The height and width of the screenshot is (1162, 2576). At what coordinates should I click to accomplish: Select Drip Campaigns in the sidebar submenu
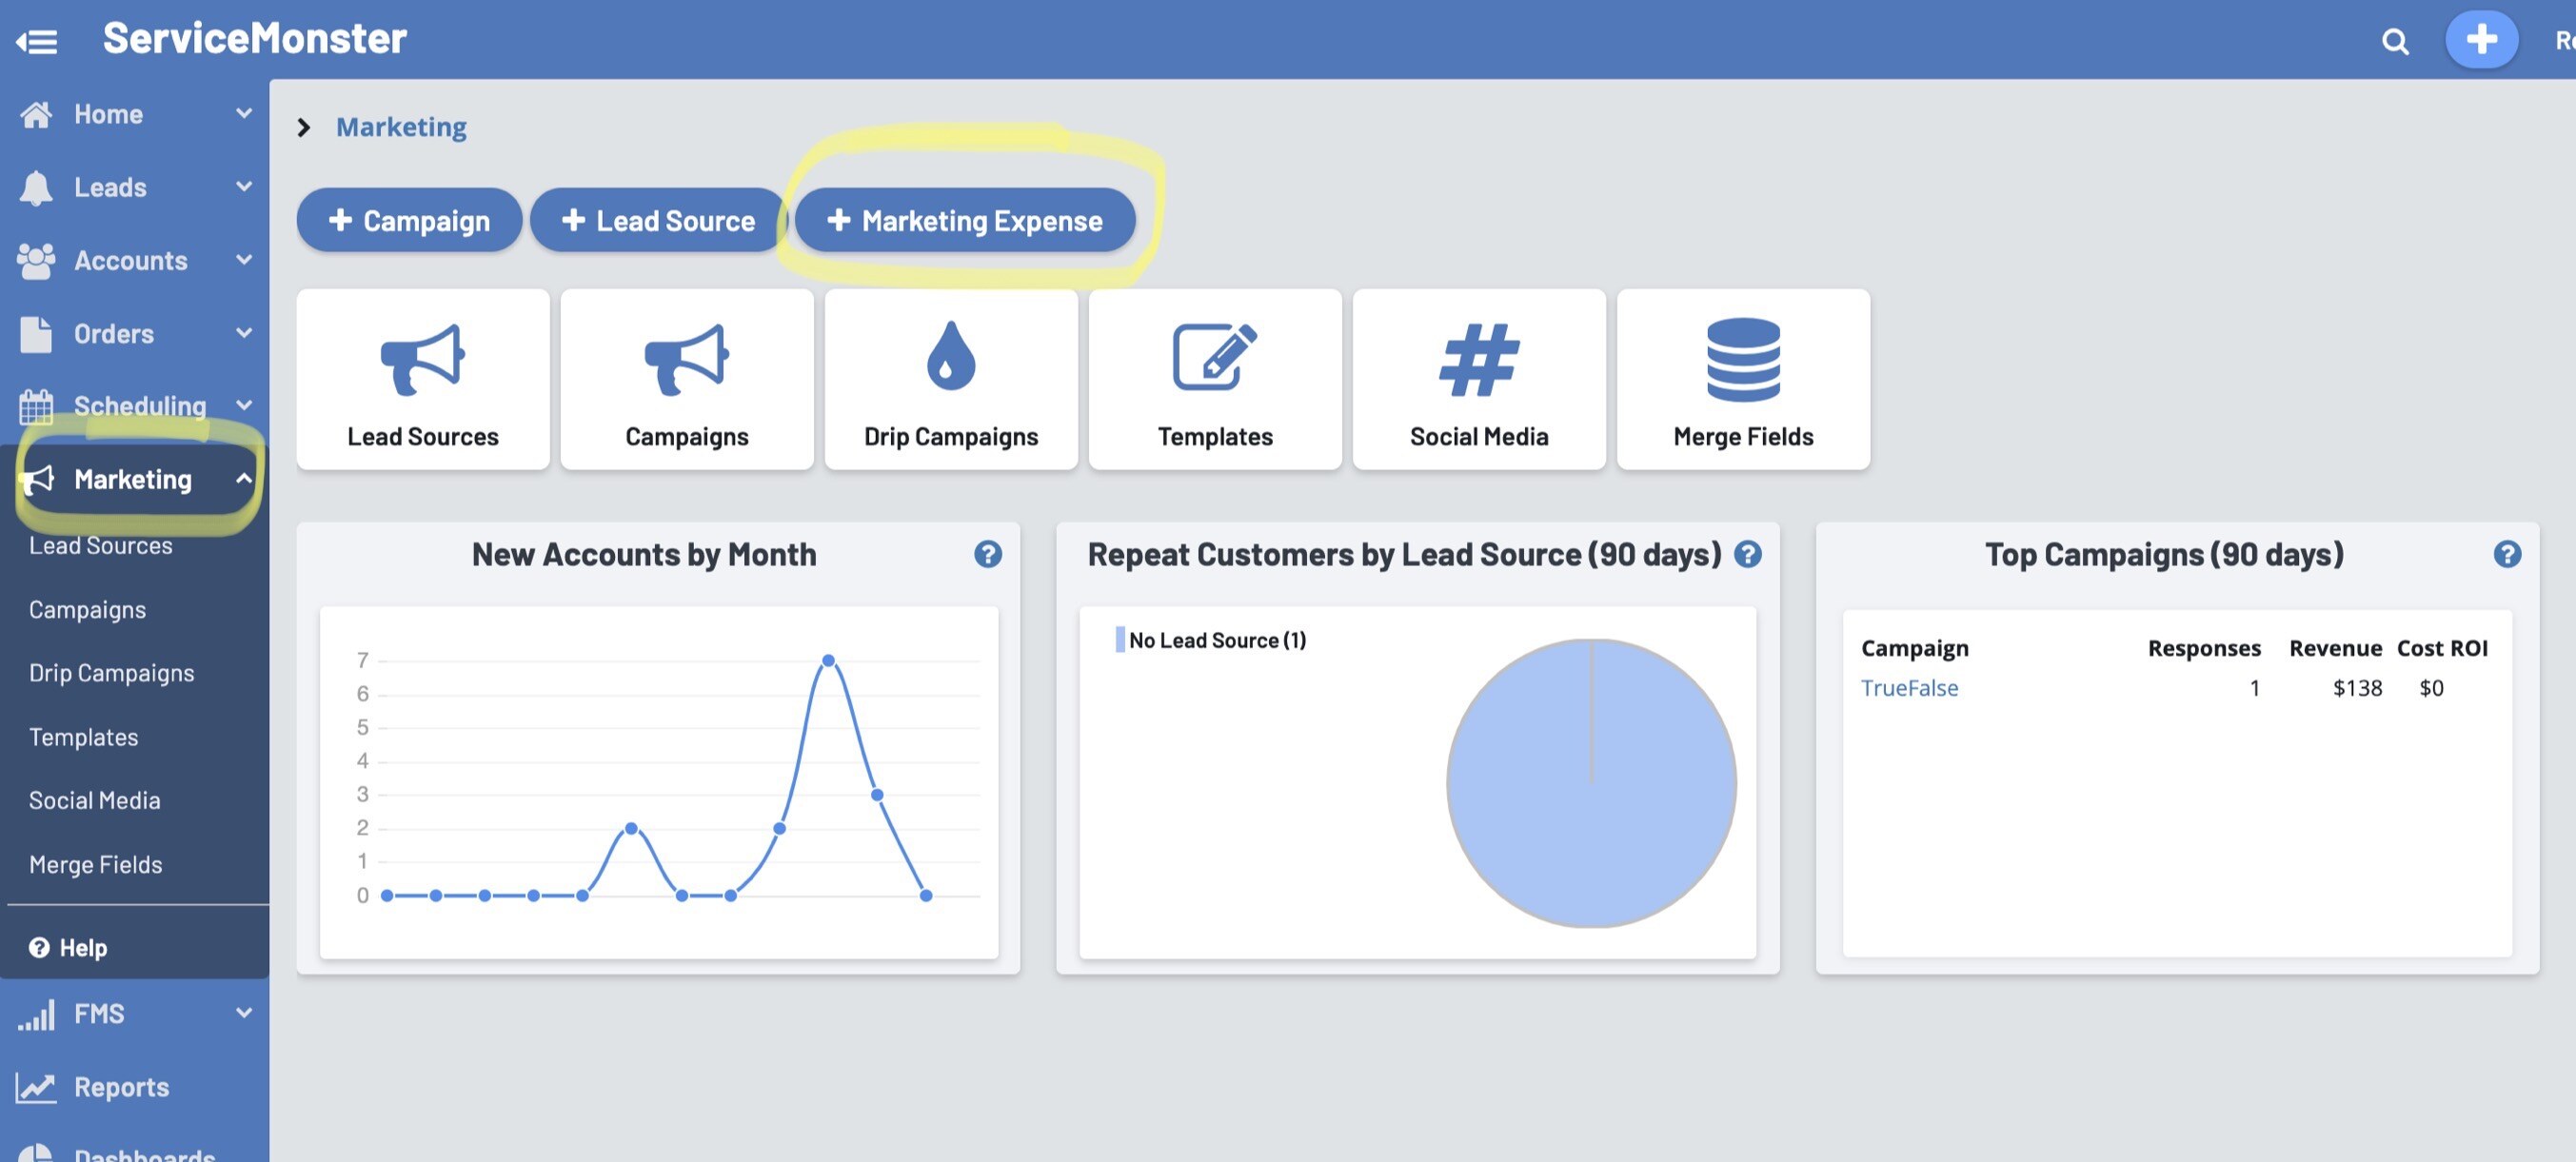111,673
